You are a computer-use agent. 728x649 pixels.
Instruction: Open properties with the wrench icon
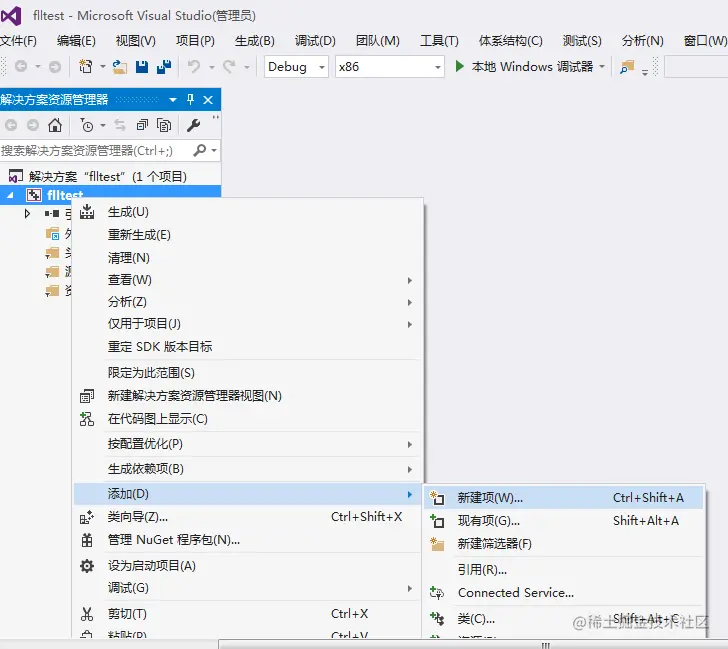pyautogui.click(x=194, y=125)
